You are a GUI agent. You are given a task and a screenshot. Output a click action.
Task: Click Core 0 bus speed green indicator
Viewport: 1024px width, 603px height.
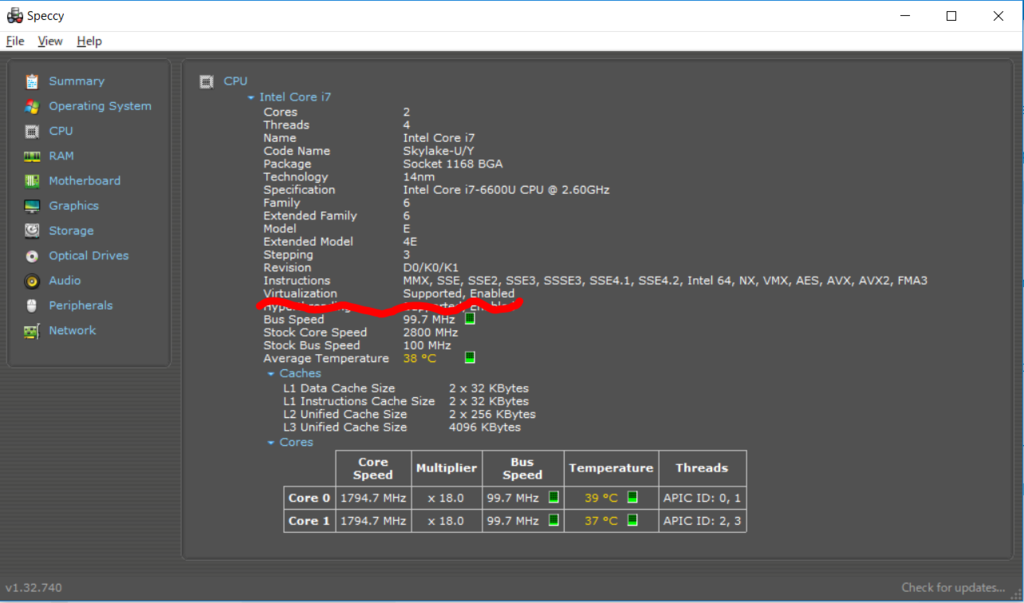click(554, 497)
